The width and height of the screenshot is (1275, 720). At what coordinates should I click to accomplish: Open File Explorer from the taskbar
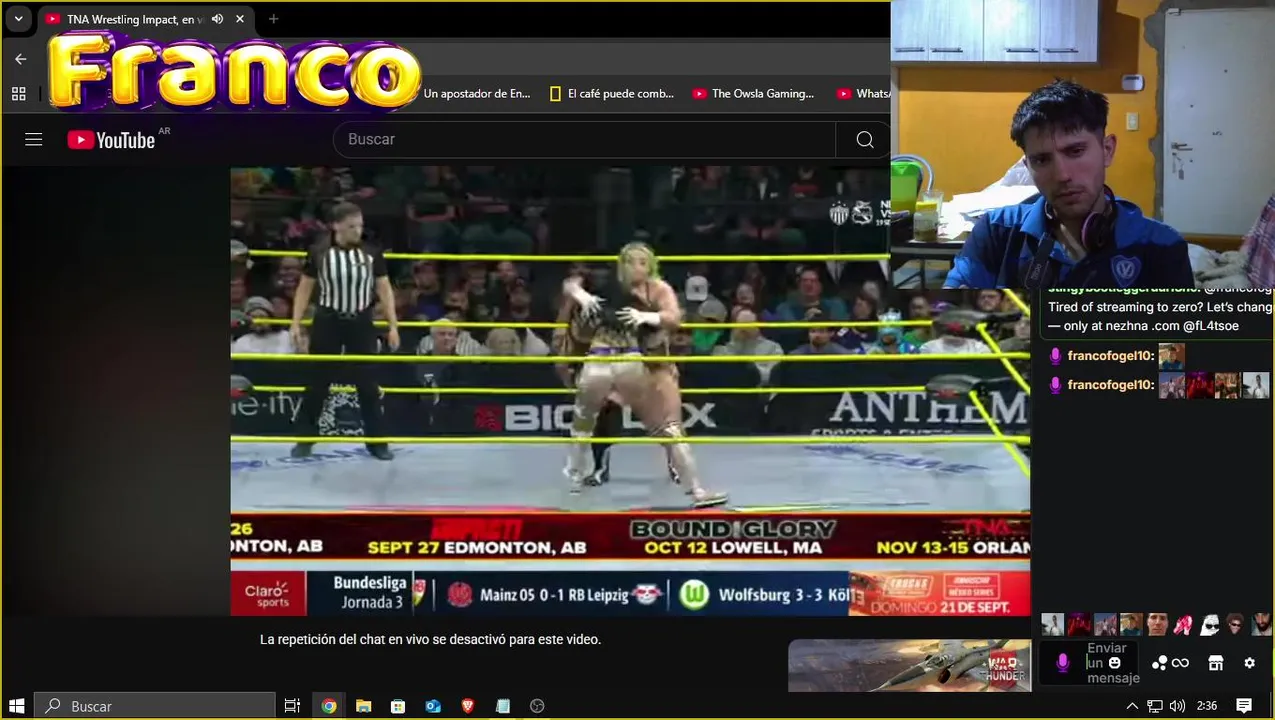[364, 706]
